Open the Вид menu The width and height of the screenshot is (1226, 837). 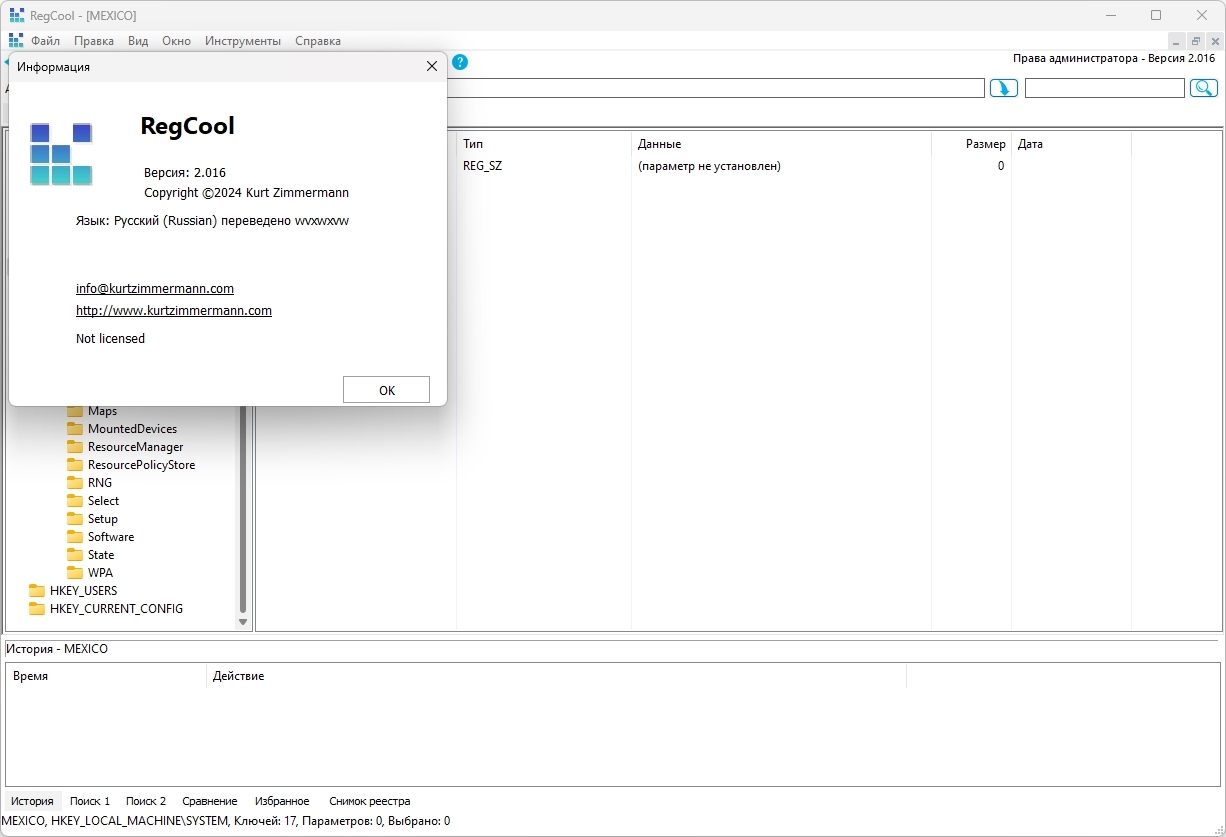[x=138, y=41]
